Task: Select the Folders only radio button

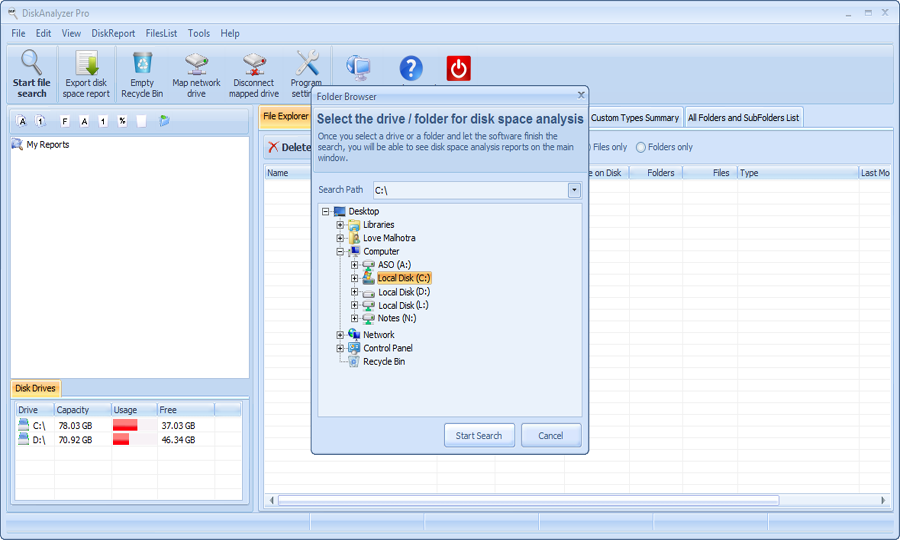Action: coord(641,147)
